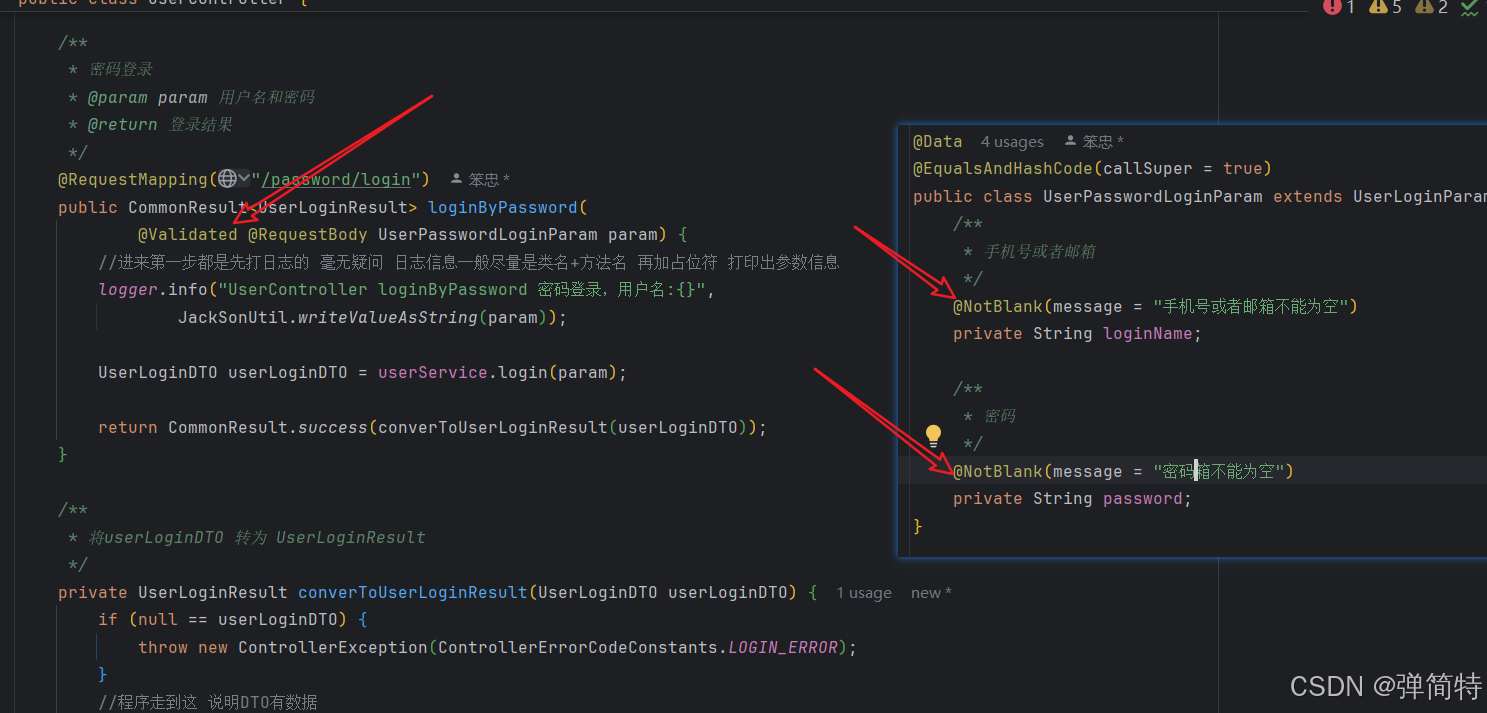Click the @NotBlank annotation above loginName
The image size is (1487, 713).
(x=998, y=306)
